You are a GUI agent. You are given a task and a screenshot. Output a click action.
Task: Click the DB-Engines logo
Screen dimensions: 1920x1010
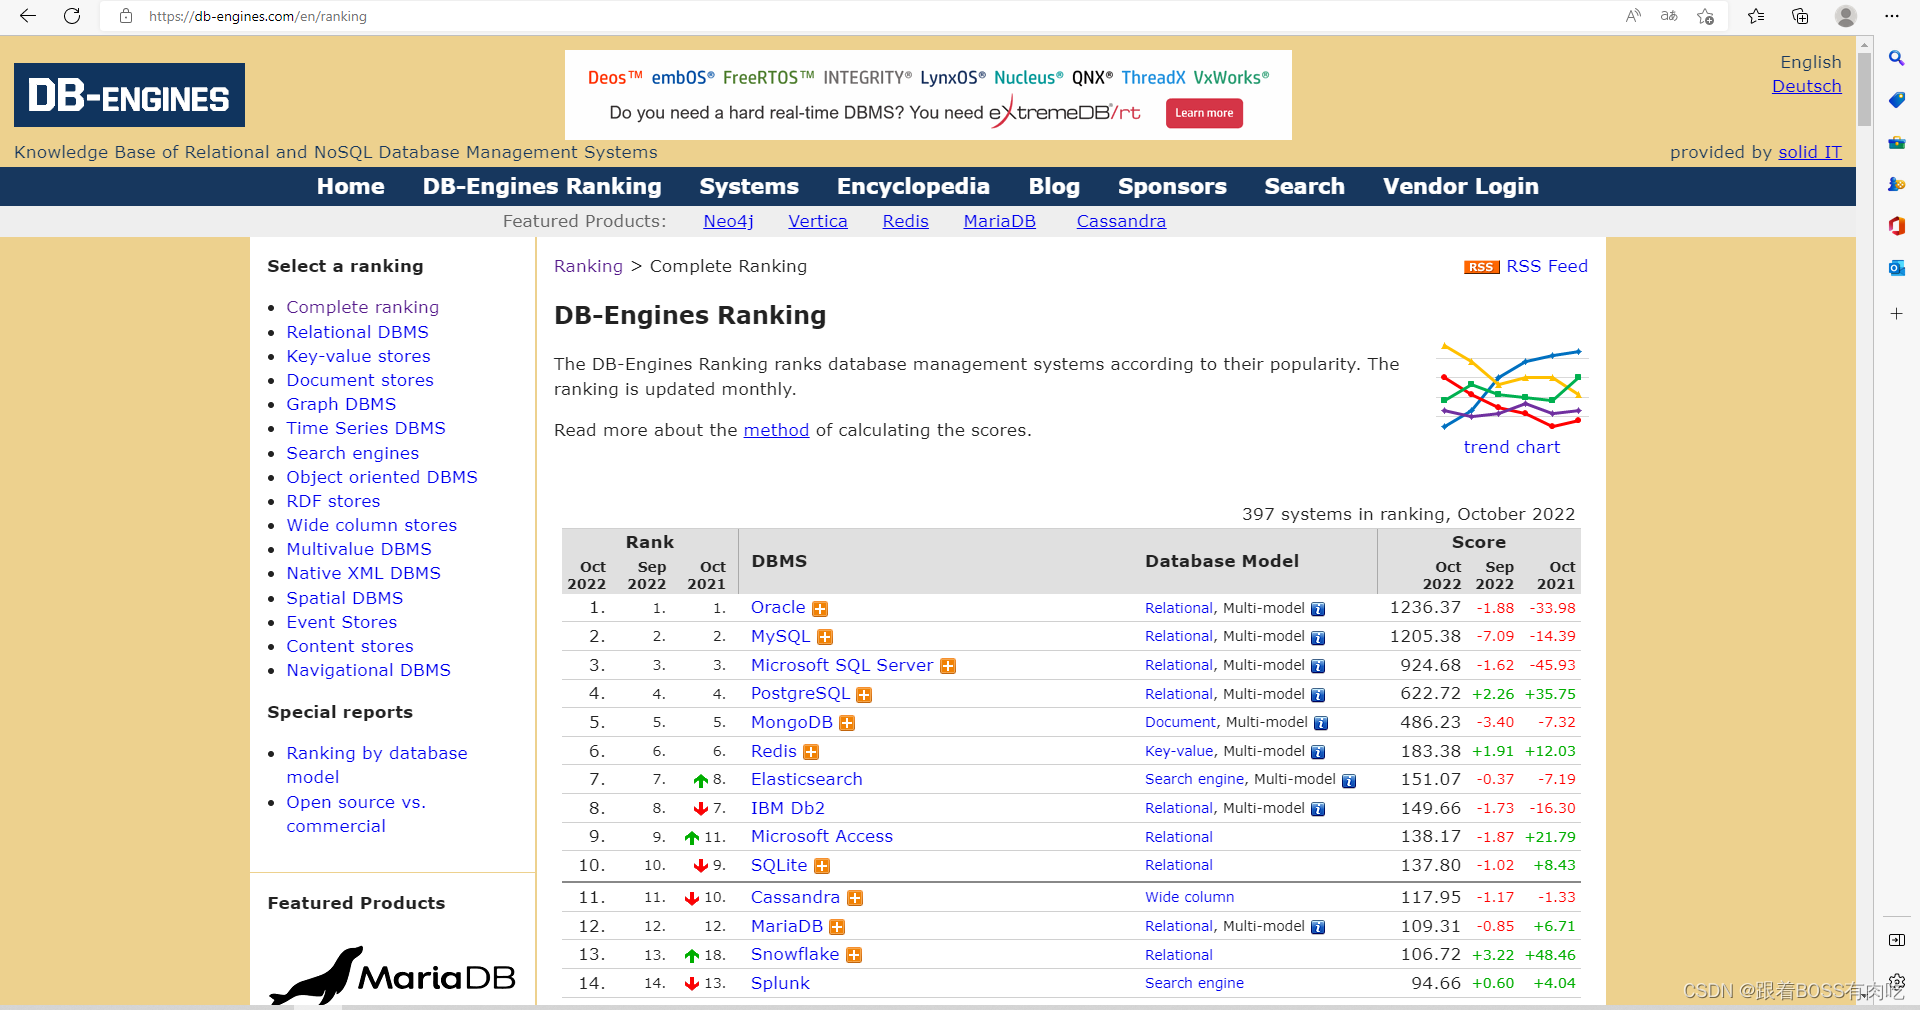(x=129, y=95)
